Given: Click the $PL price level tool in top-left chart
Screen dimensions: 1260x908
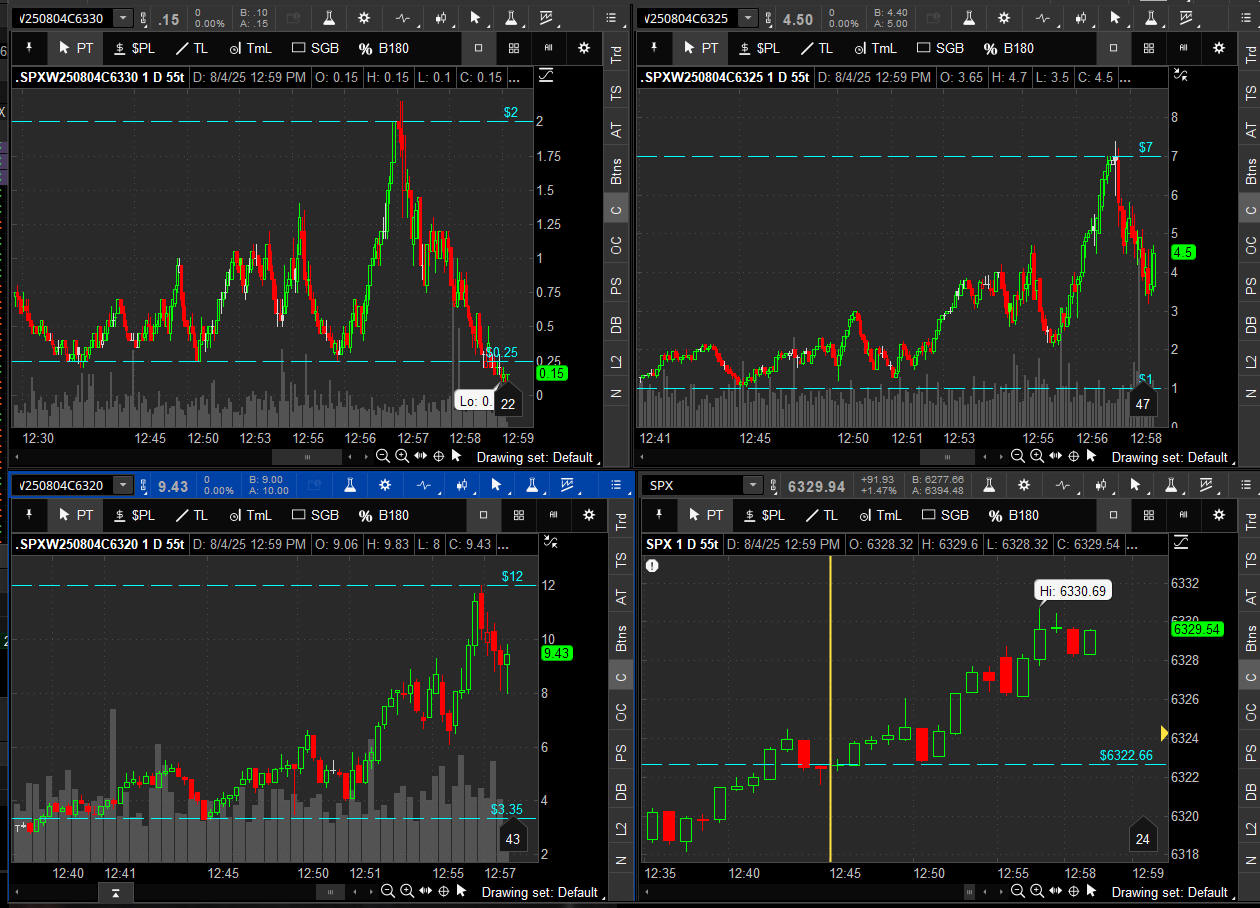Looking at the screenshot, I should coord(134,48).
